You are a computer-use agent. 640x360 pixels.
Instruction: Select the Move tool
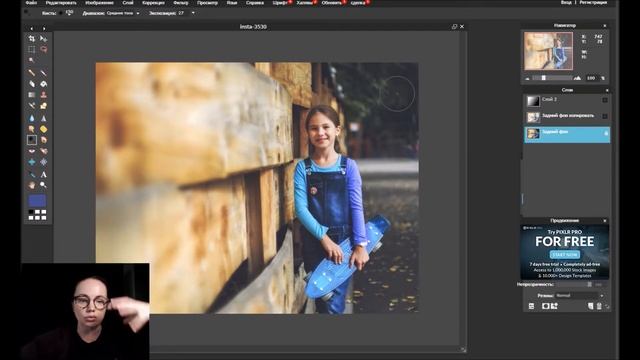[x=43, y=38]
